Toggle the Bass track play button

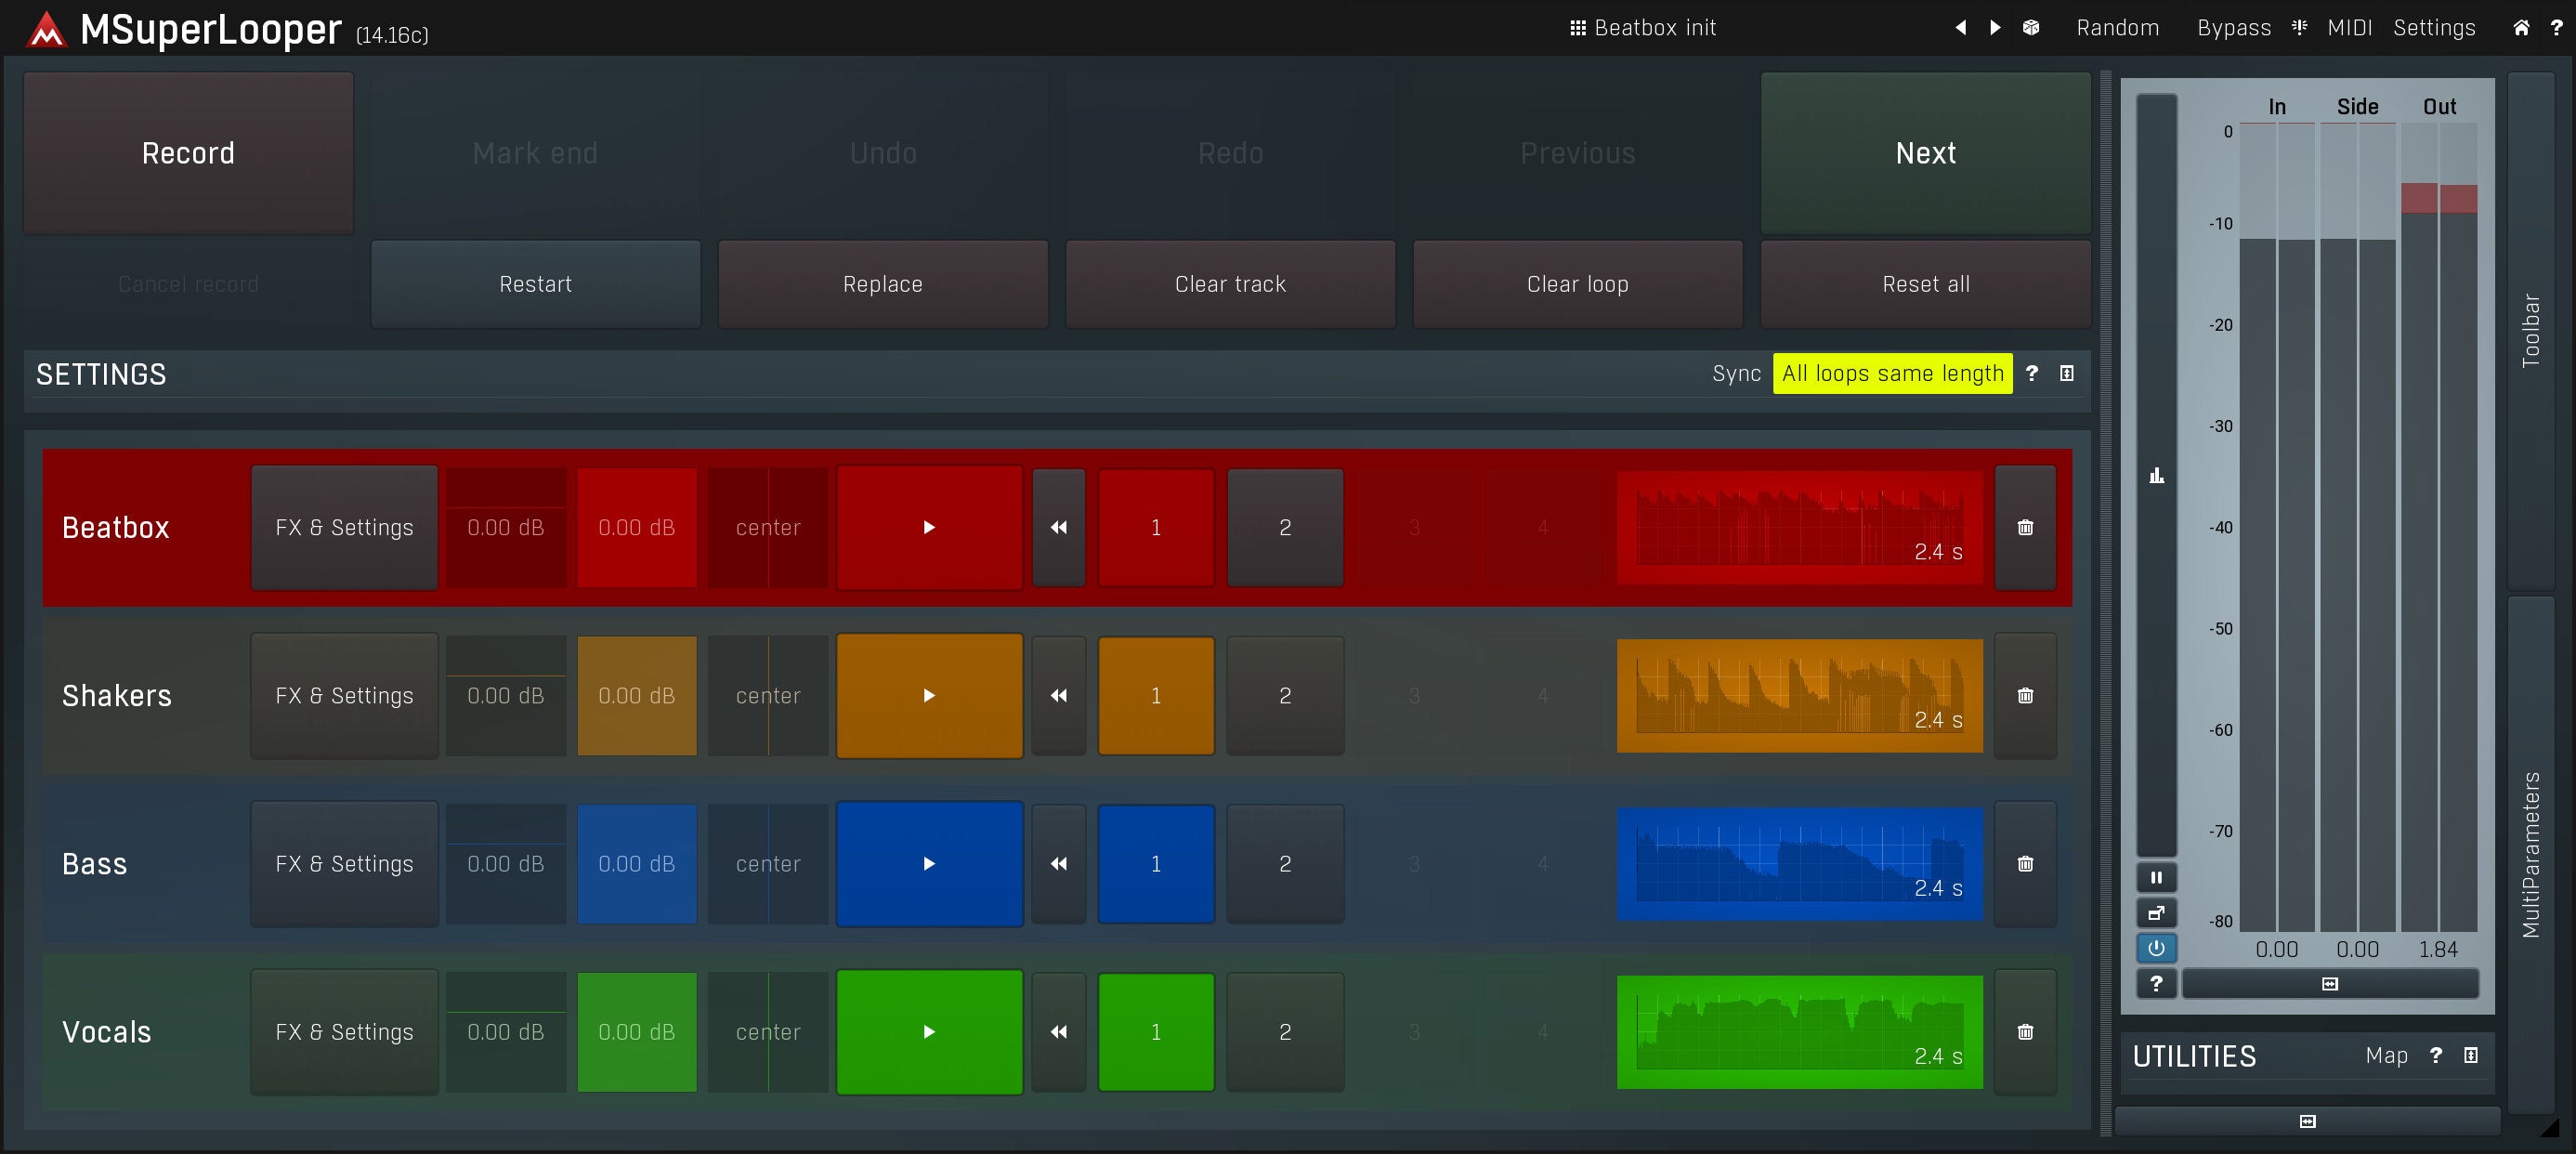[929, 863]
